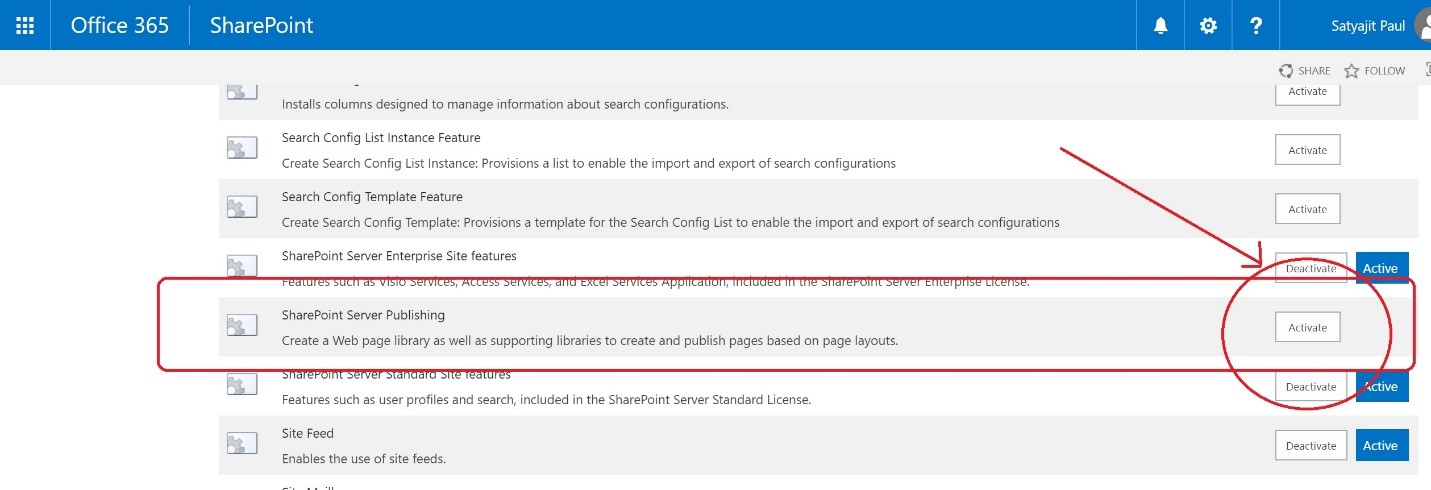Deactivate the Site Feed feature
Viewport: 1431px width, 490px height.
click(x=1311, y=445)
